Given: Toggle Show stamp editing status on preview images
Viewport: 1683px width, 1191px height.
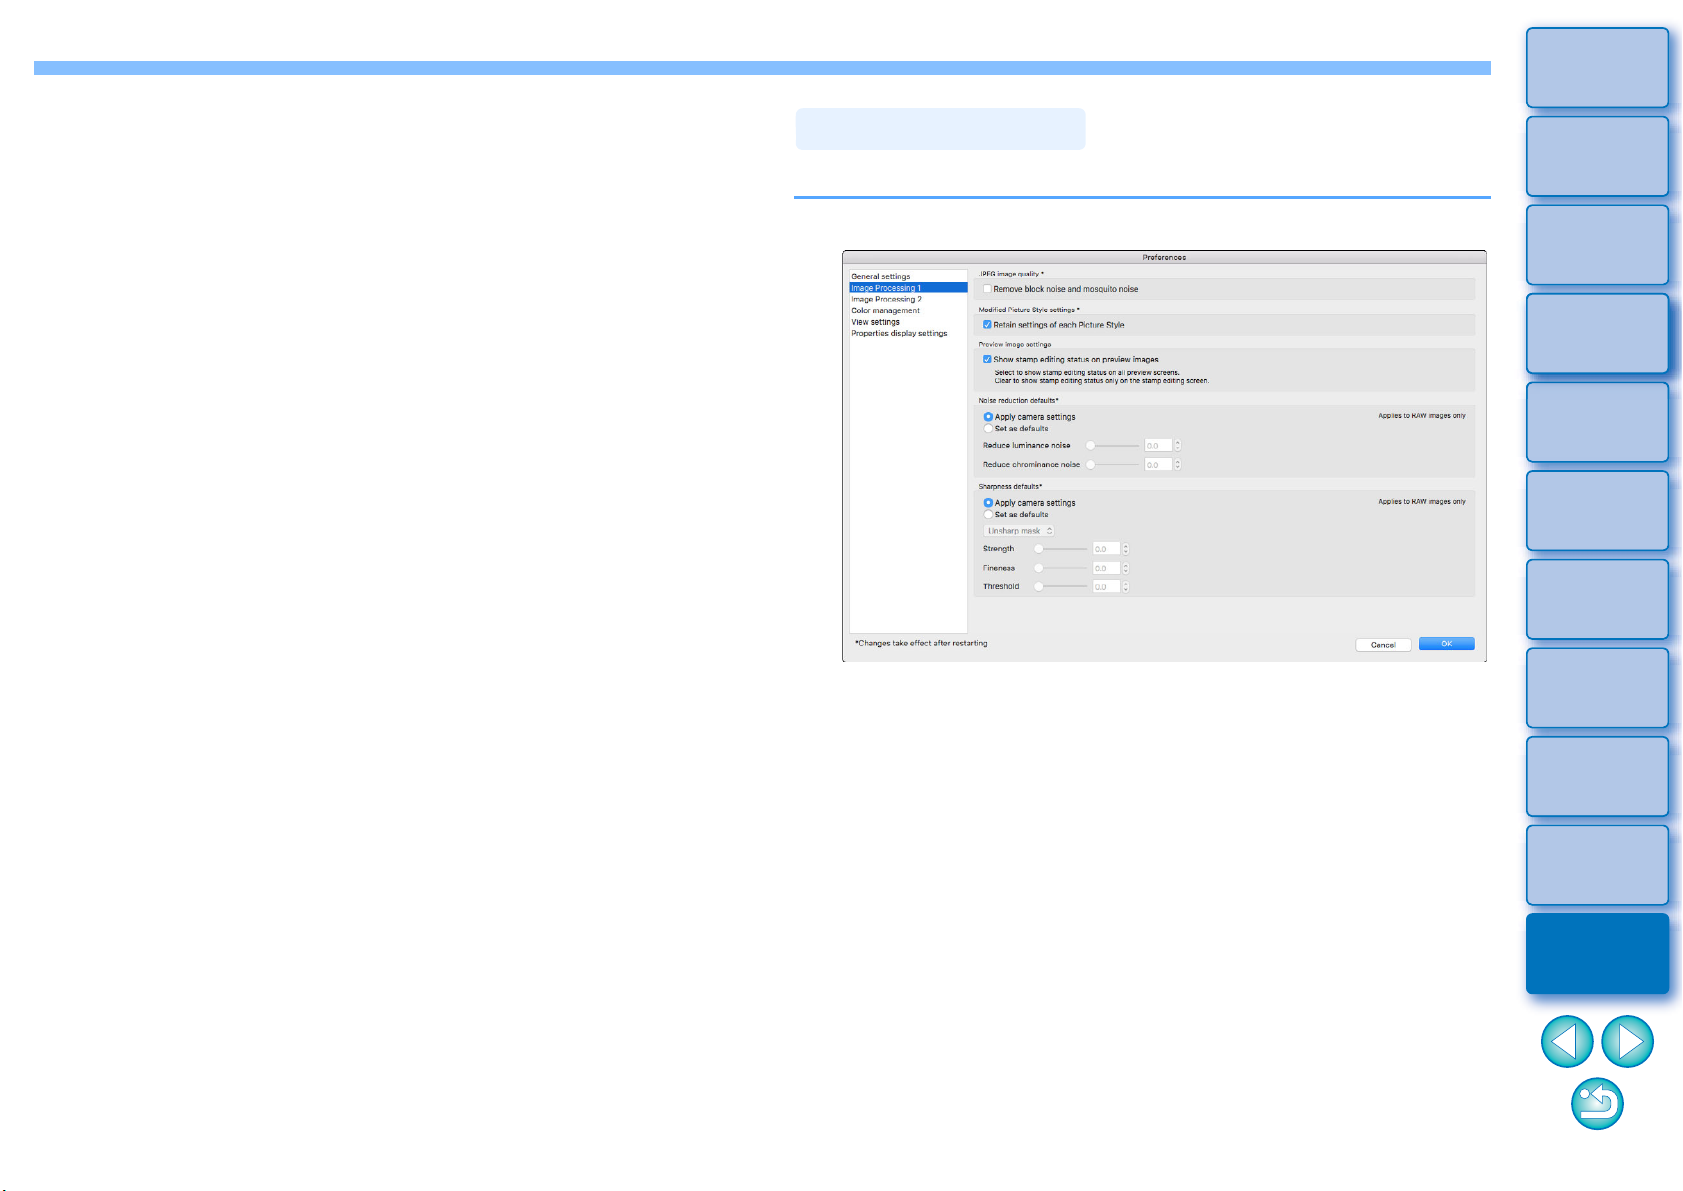Looking at the screenshot, I should (987, 359).
